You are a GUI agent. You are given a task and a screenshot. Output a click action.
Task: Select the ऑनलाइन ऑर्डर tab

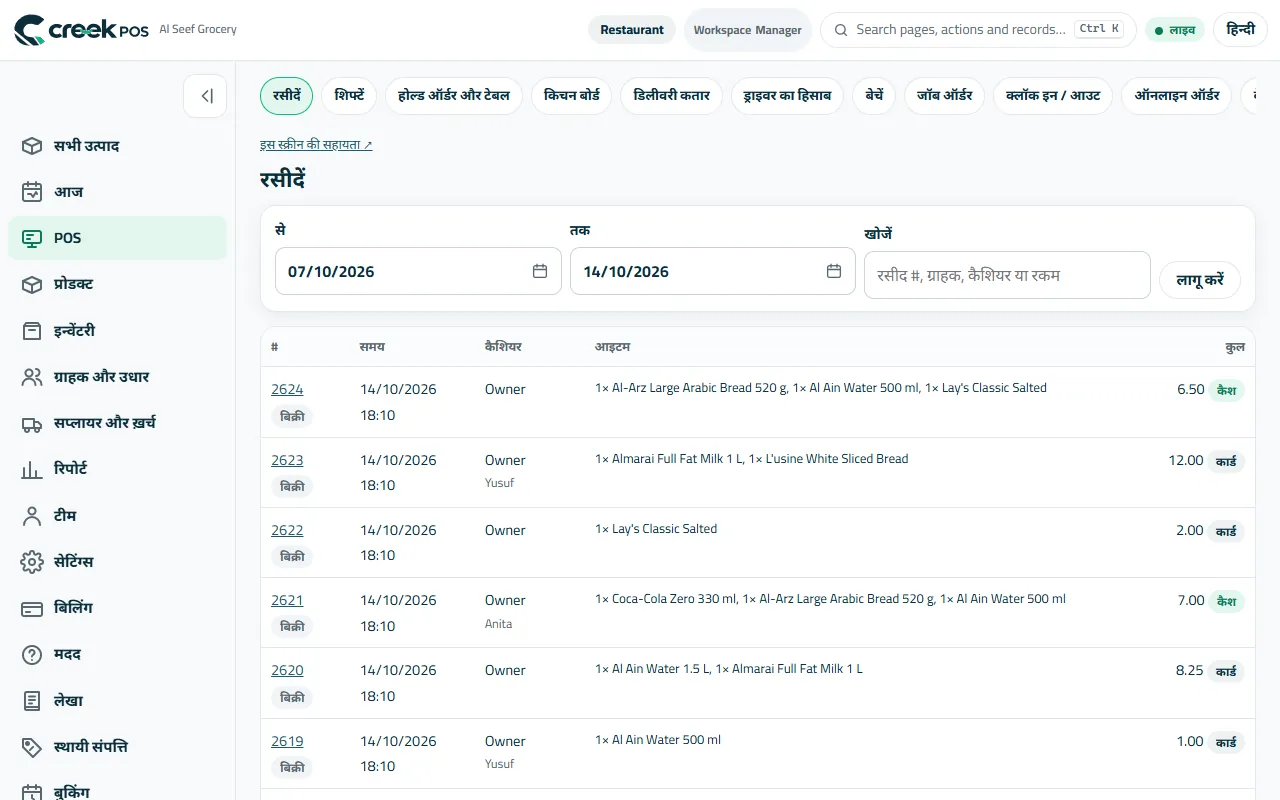pos(1177,96)
